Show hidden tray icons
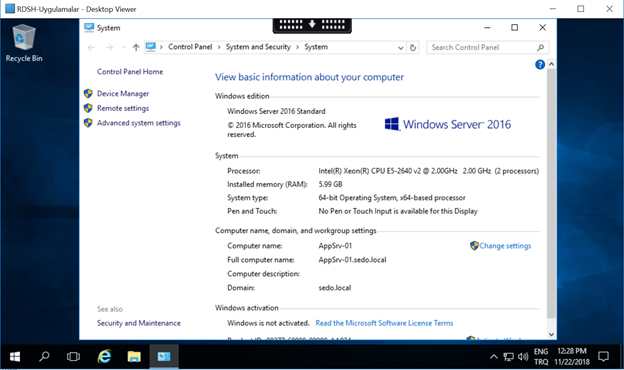Image resolution: width=624 pixels, height=370 pixels. [493, 357]
